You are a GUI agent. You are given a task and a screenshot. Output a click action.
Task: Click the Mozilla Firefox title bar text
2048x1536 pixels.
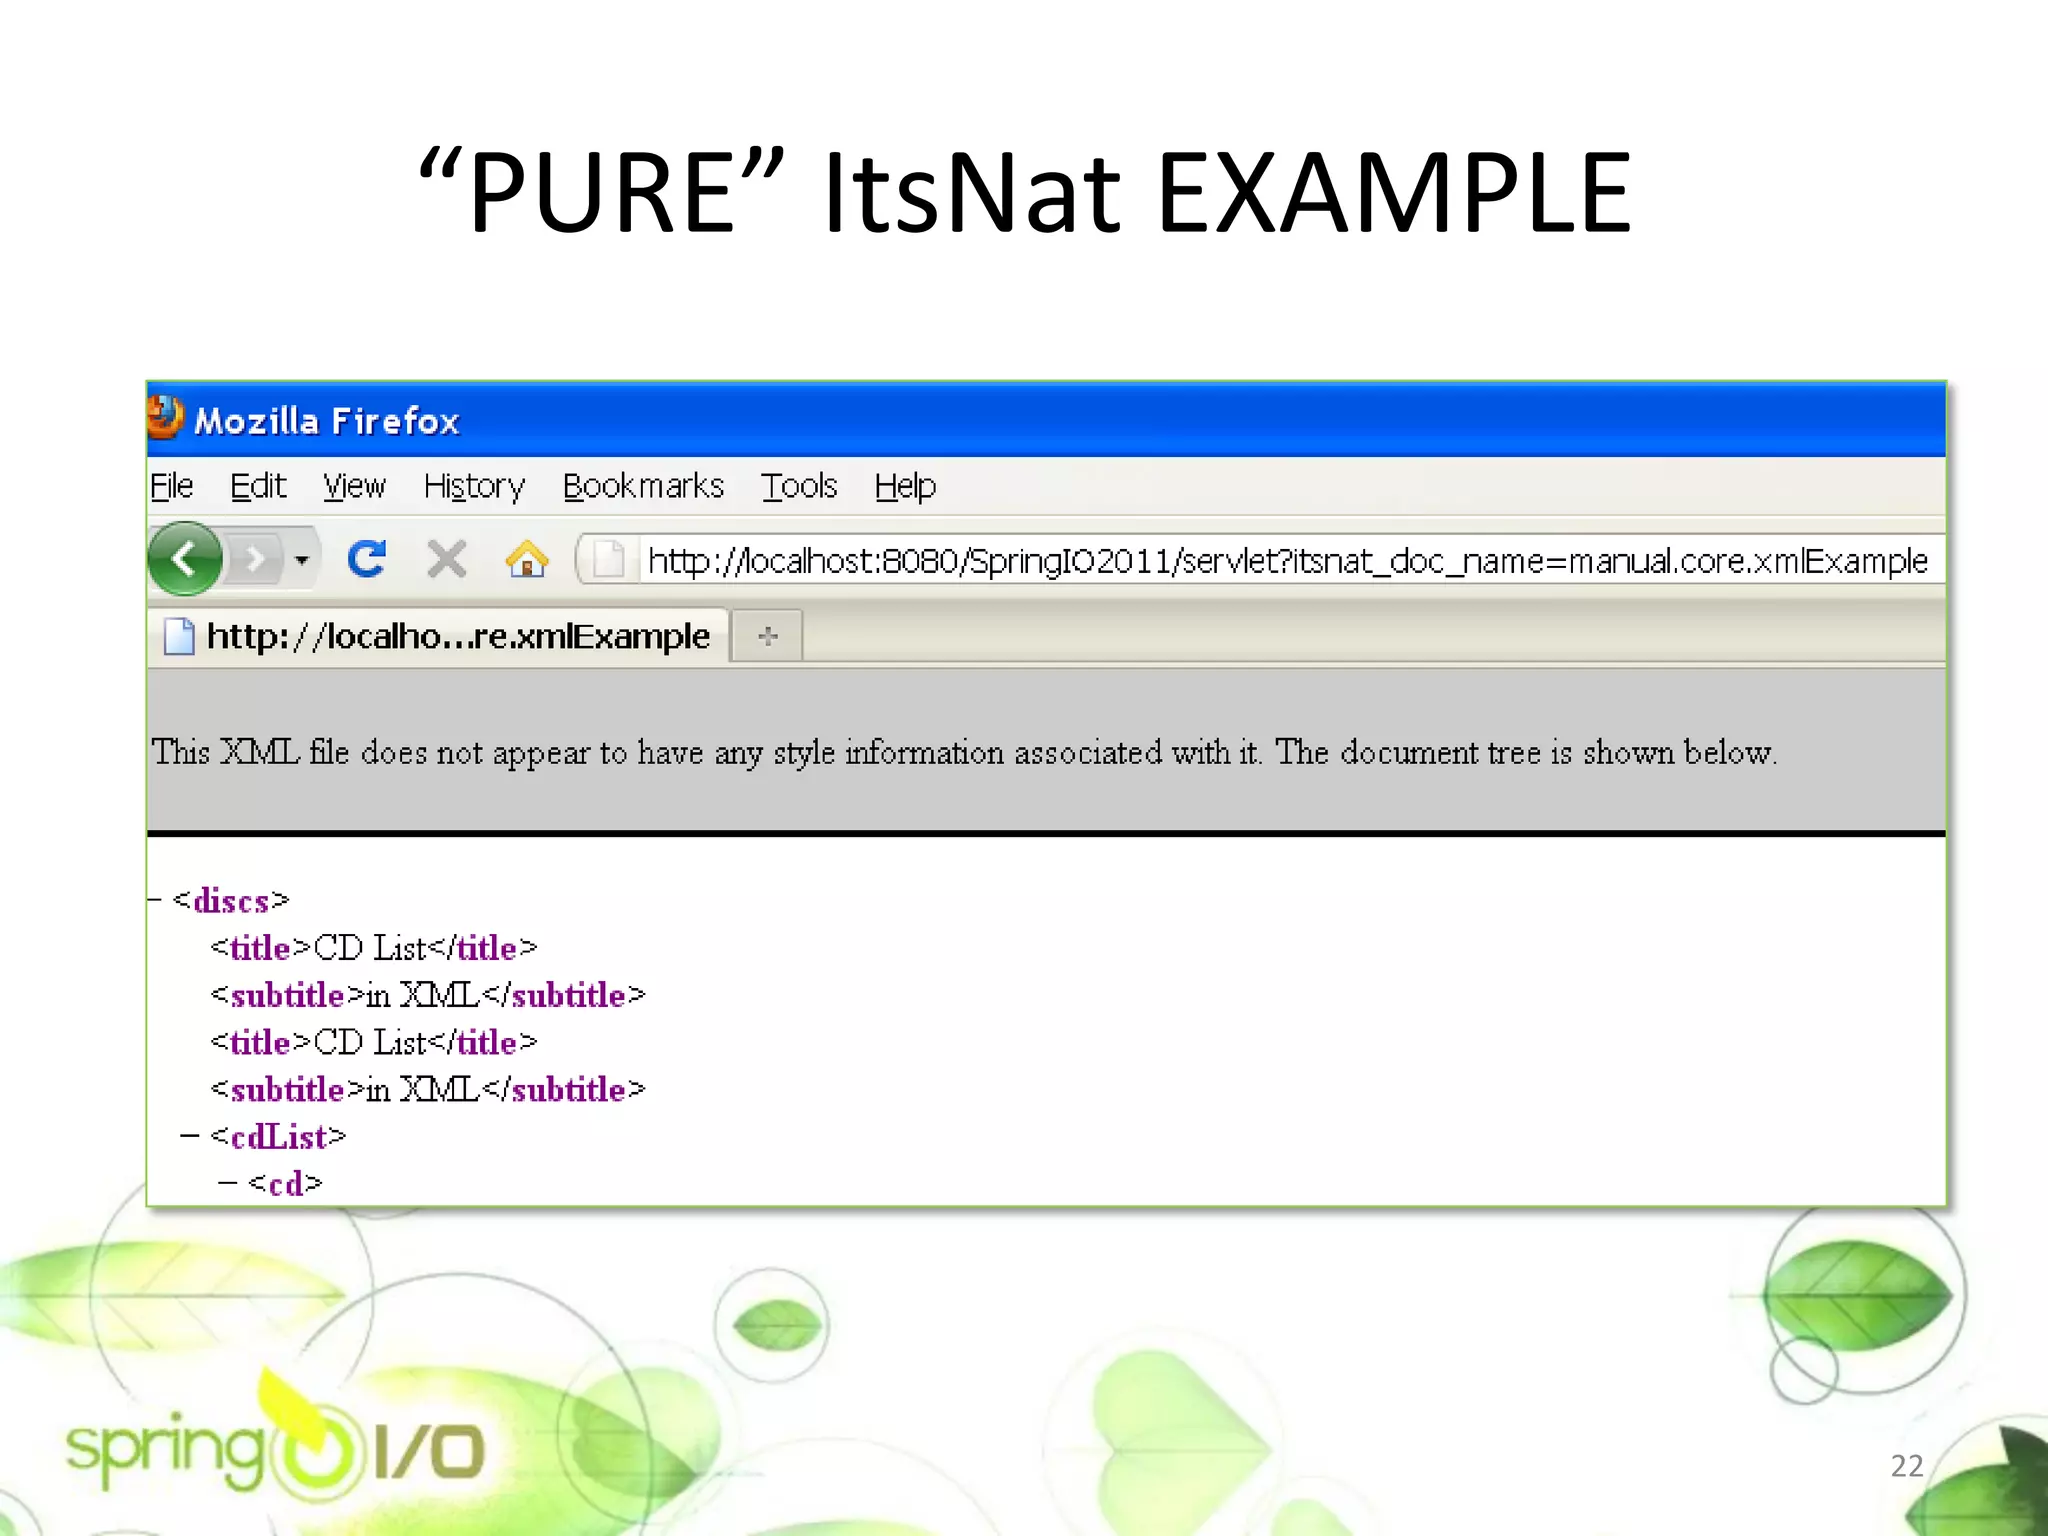pyautogui.click(x=327, y=420)
